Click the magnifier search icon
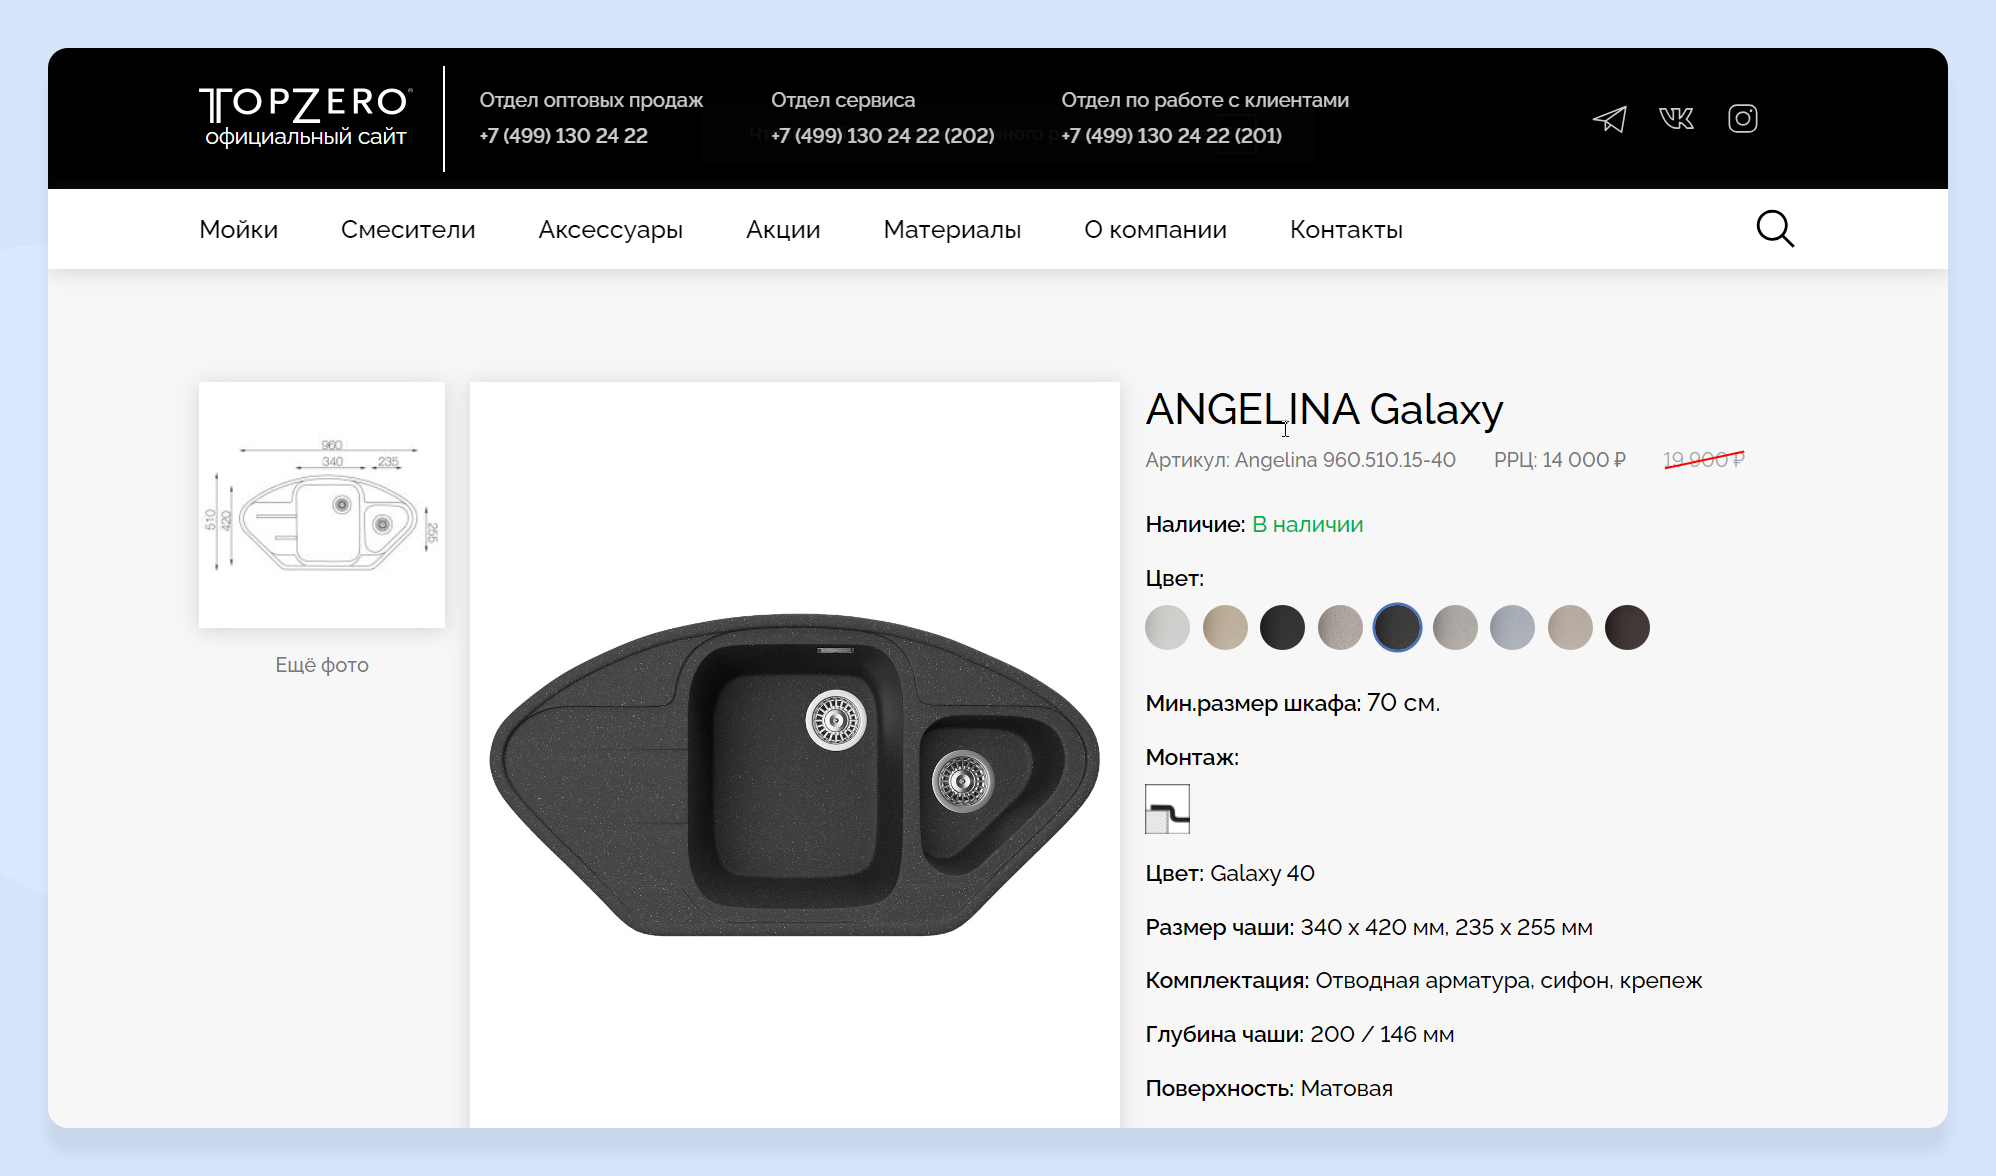1996x1176 pixels. tap(1774, 229)
